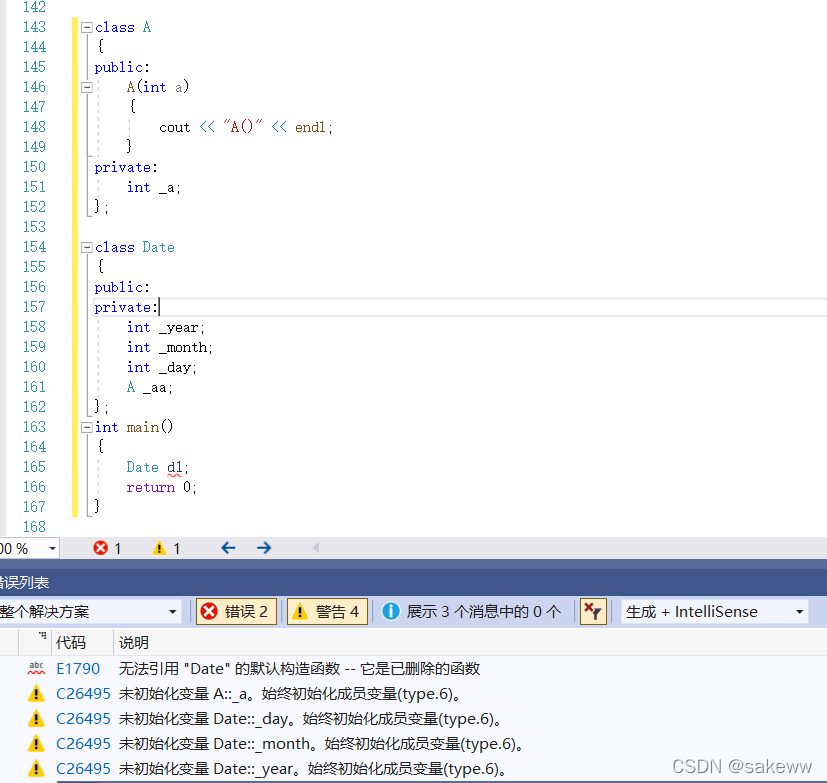Screen dimensions: 827x783
Task: Click the squiggled d1 variable on line 165
Action: (175, 468)
